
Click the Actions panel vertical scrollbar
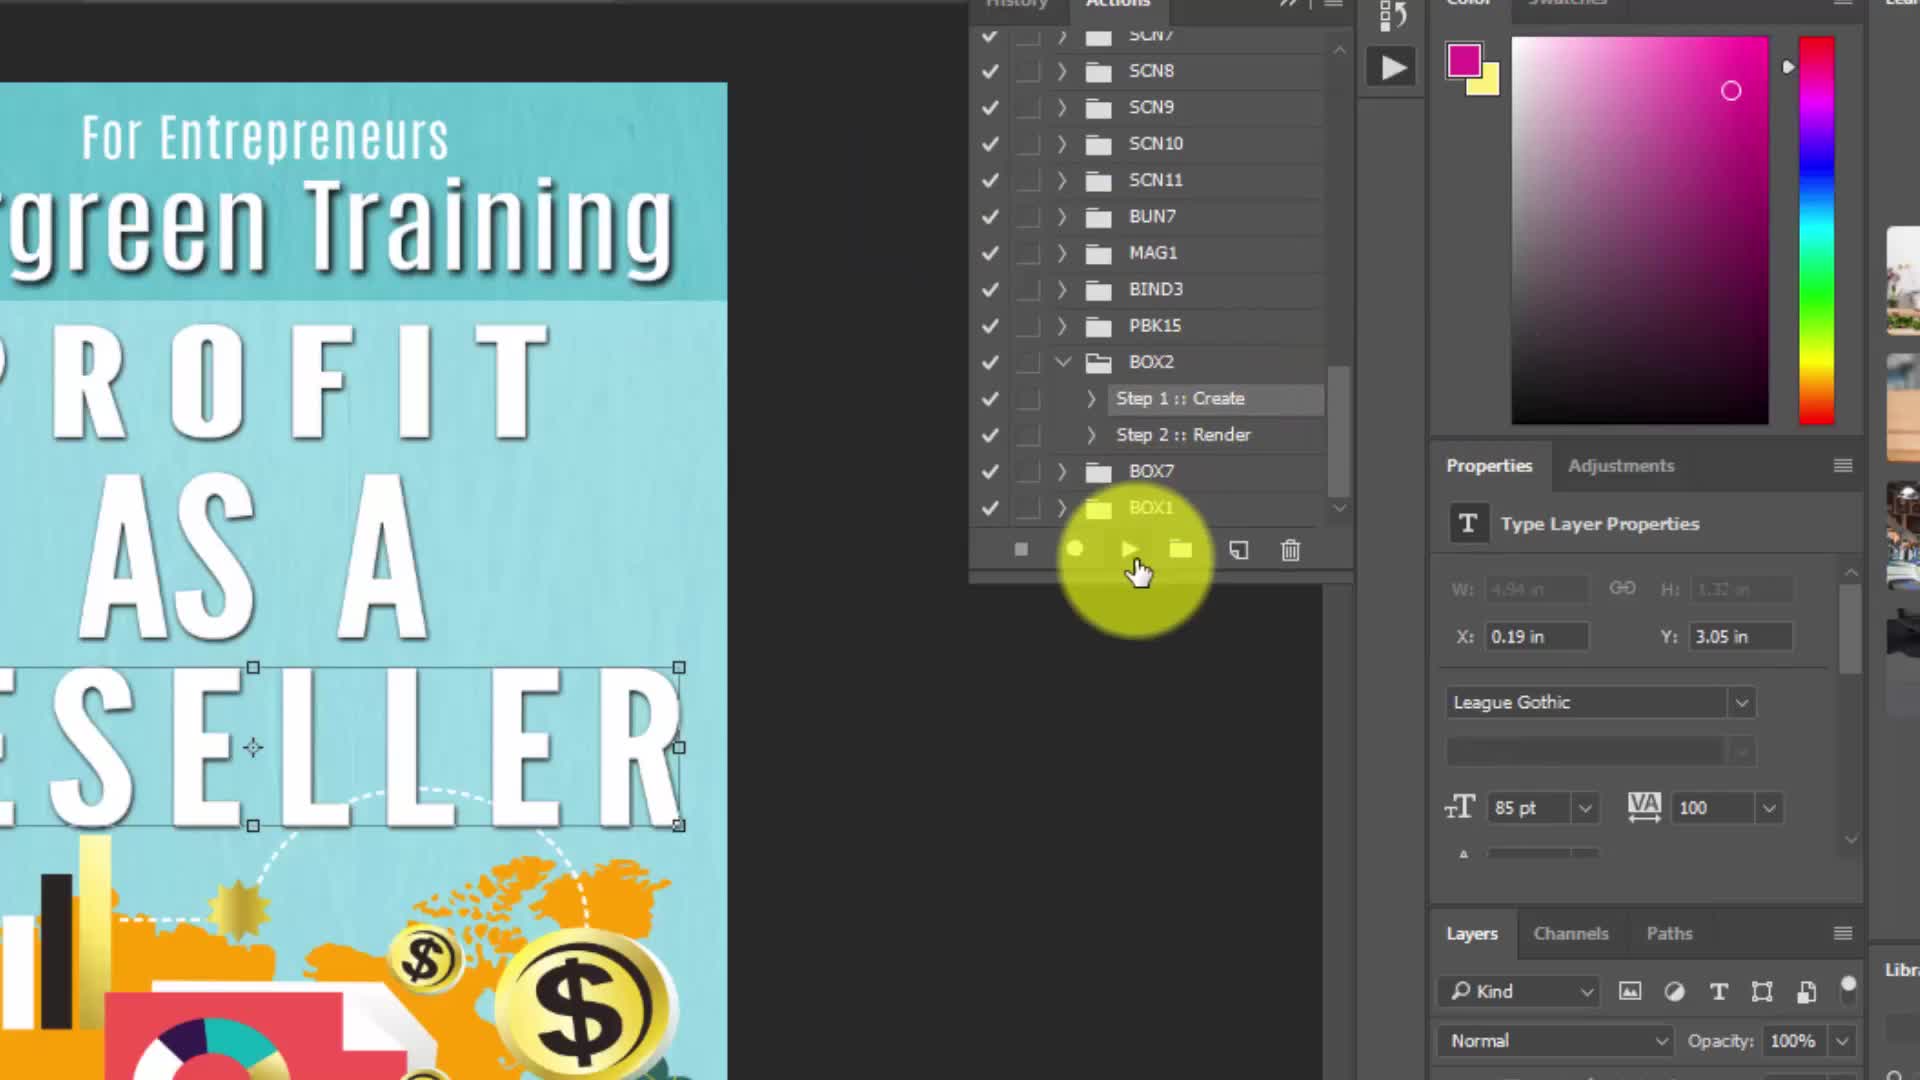[x=1339, y=431]
